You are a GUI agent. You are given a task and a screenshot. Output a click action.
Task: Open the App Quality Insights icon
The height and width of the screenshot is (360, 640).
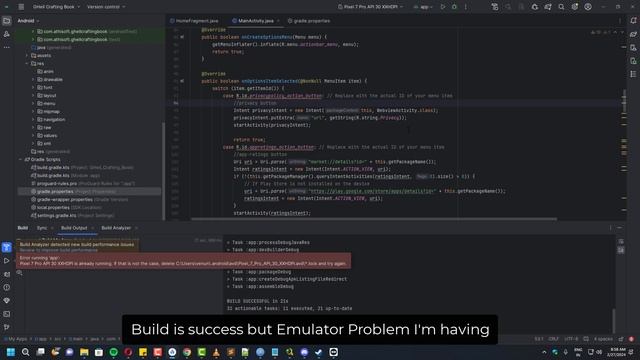tap(7, 301)
